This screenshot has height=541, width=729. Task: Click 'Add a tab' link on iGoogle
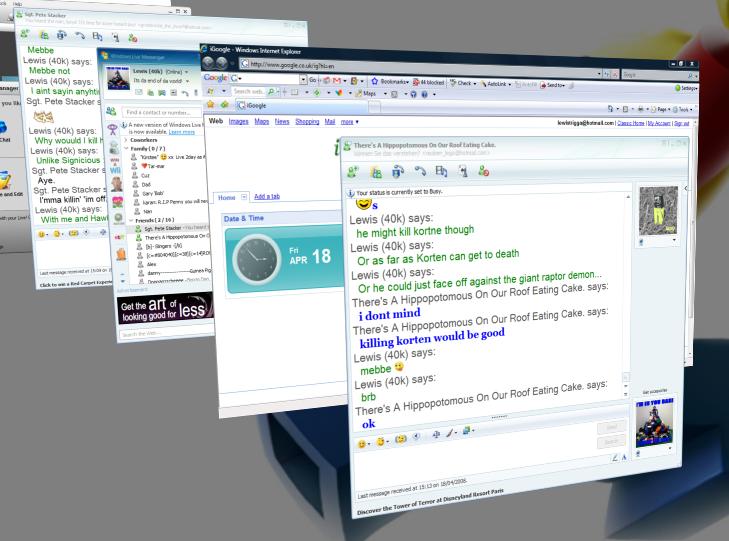tap(267, 196)
